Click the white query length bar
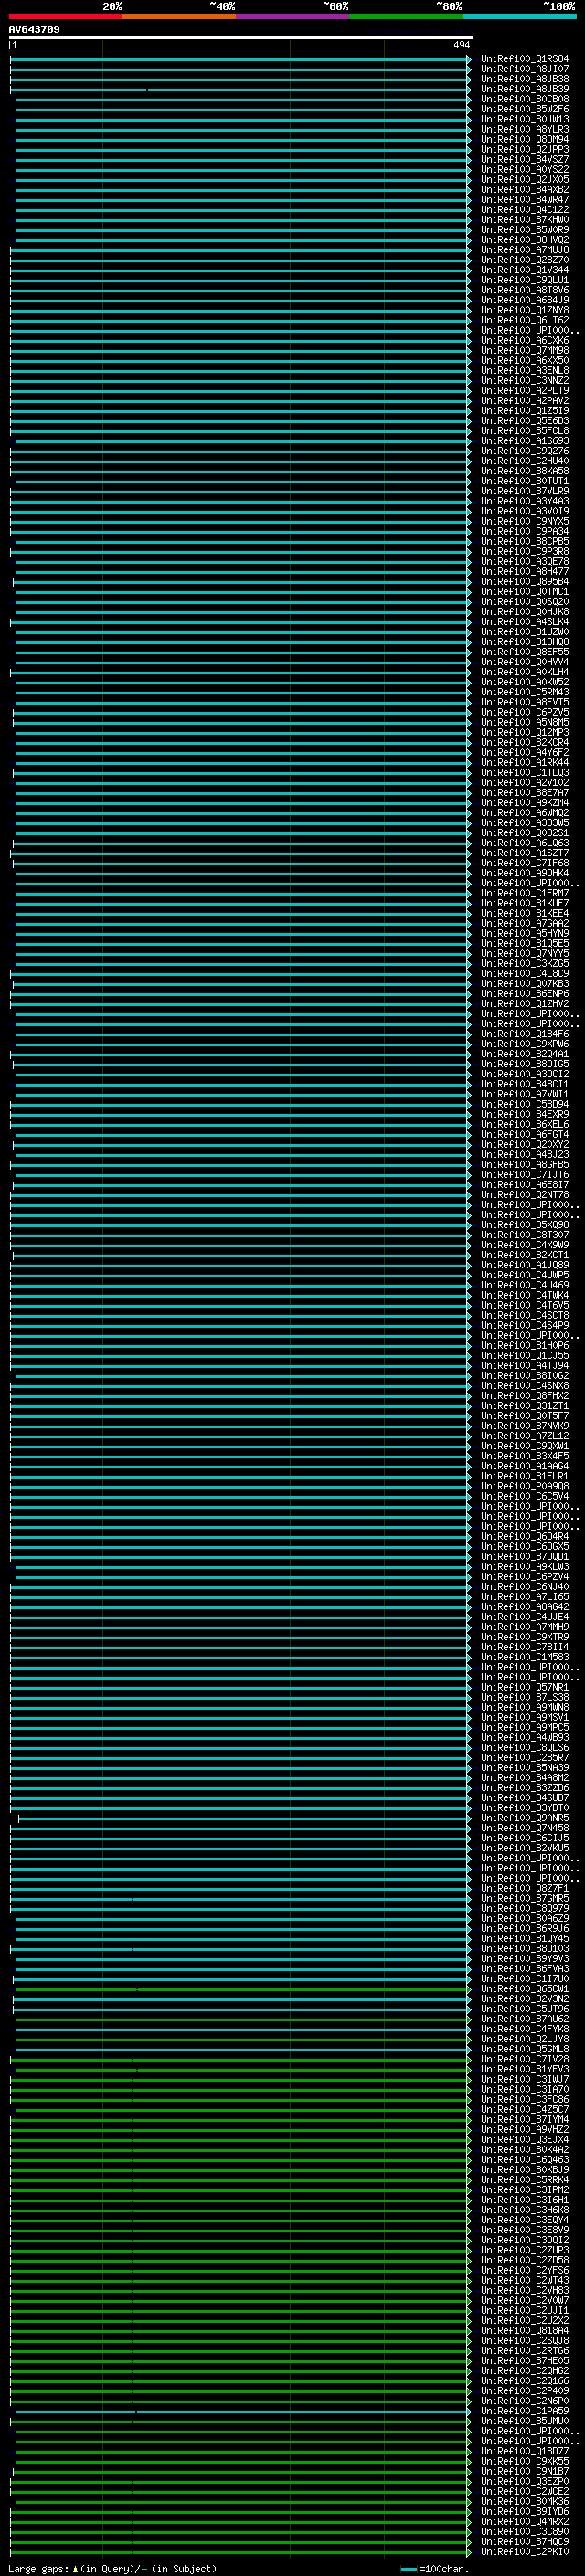The image size is (585, 2576). pyautogui.click(x=241, y=37)
